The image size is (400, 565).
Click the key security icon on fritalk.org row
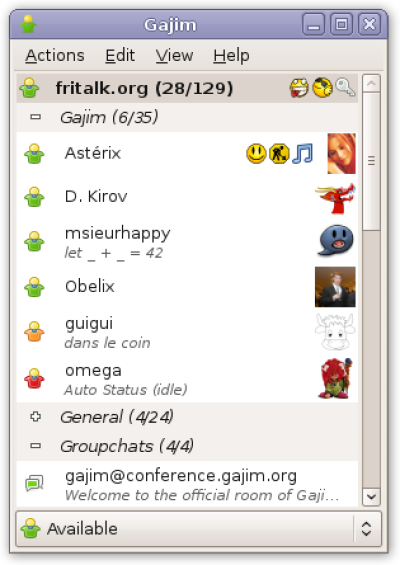point(345,88)
